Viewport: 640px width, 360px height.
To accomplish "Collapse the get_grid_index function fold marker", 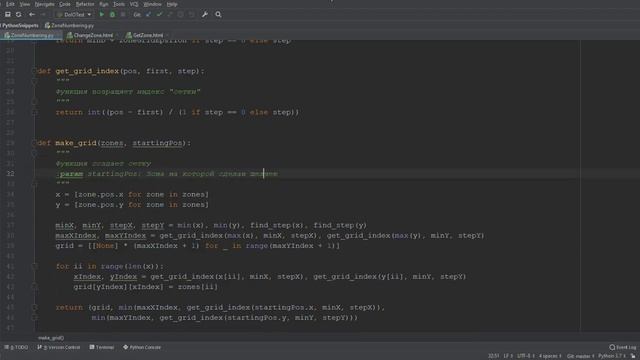I will 34,71.
